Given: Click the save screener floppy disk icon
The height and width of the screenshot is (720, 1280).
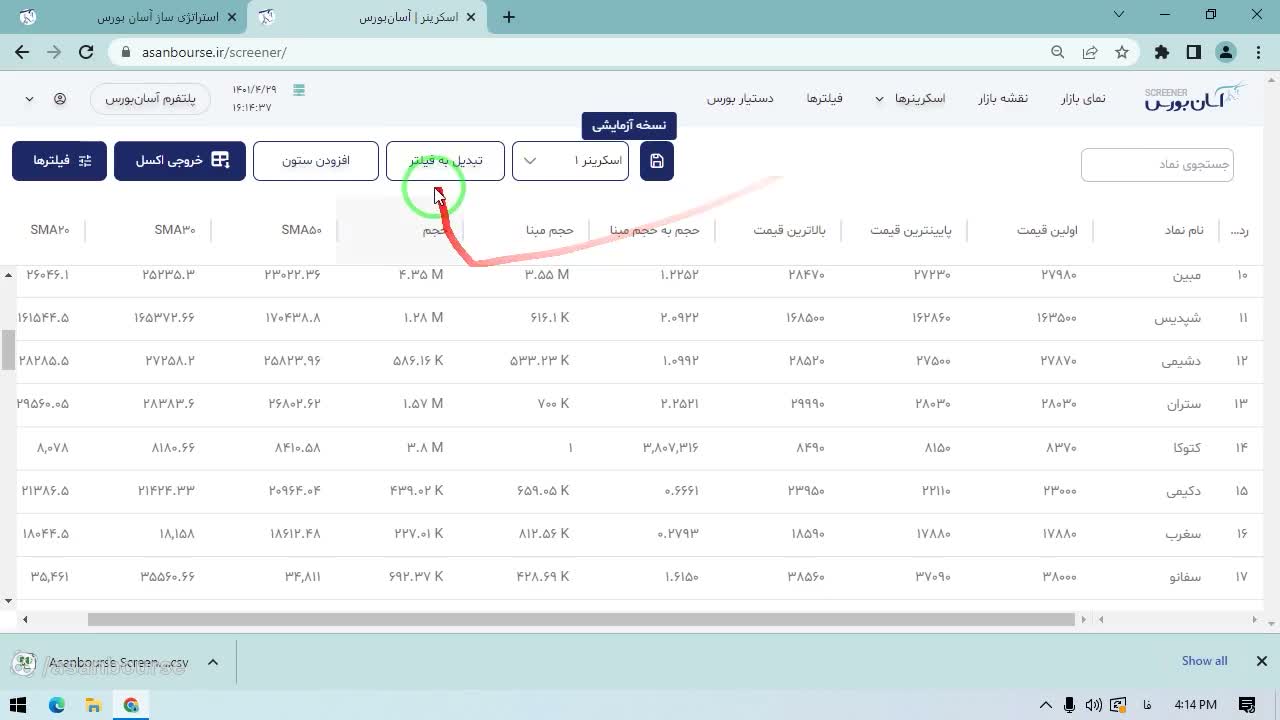Looking at the screenshot, I should point(657,161).
